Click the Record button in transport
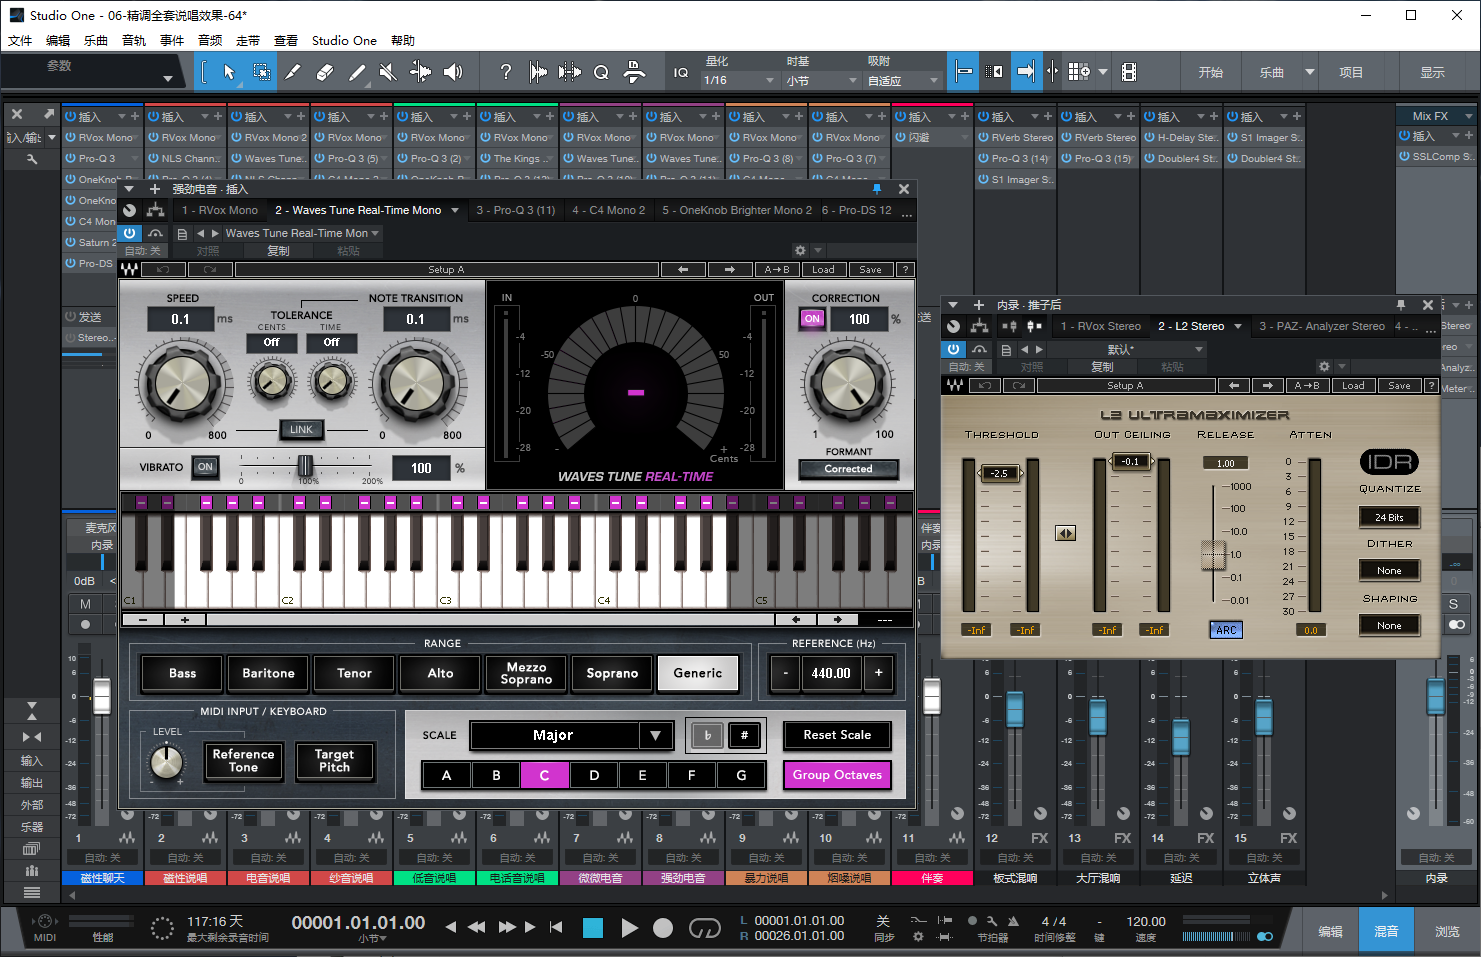1481x957 pixels. (663, 928)
